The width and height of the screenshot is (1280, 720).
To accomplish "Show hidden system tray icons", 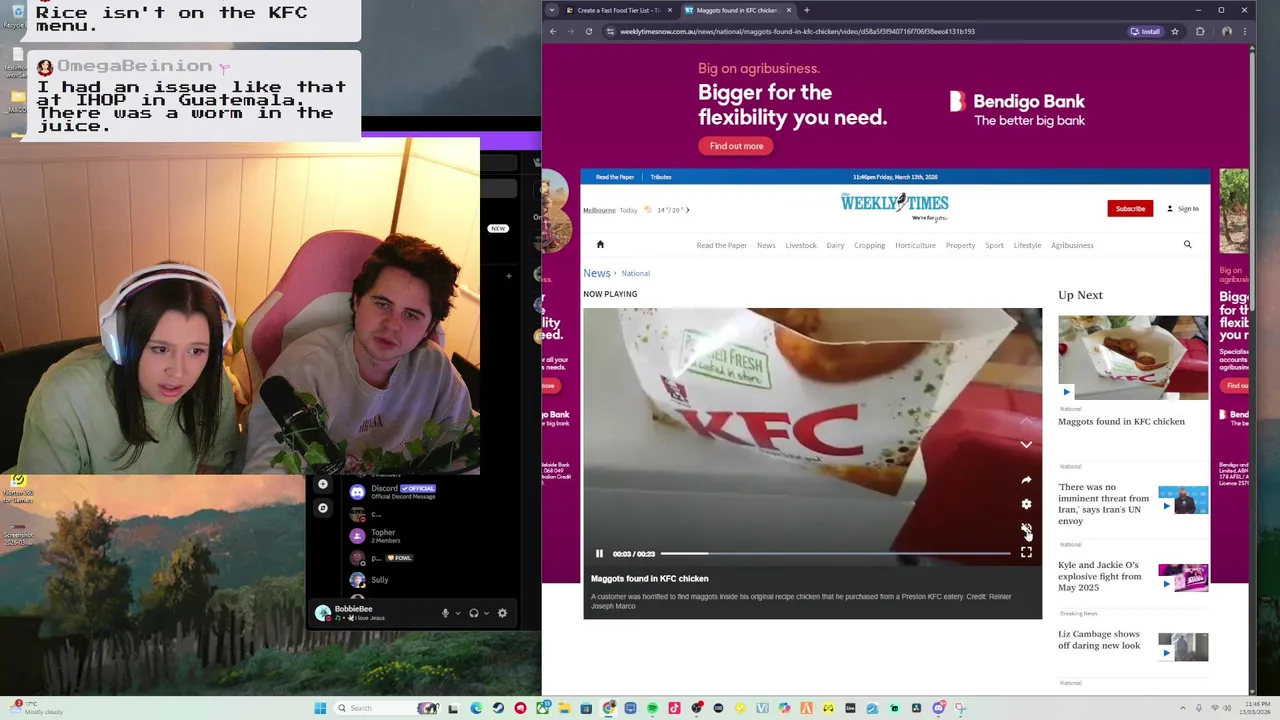I will (x=1183, y=708).
